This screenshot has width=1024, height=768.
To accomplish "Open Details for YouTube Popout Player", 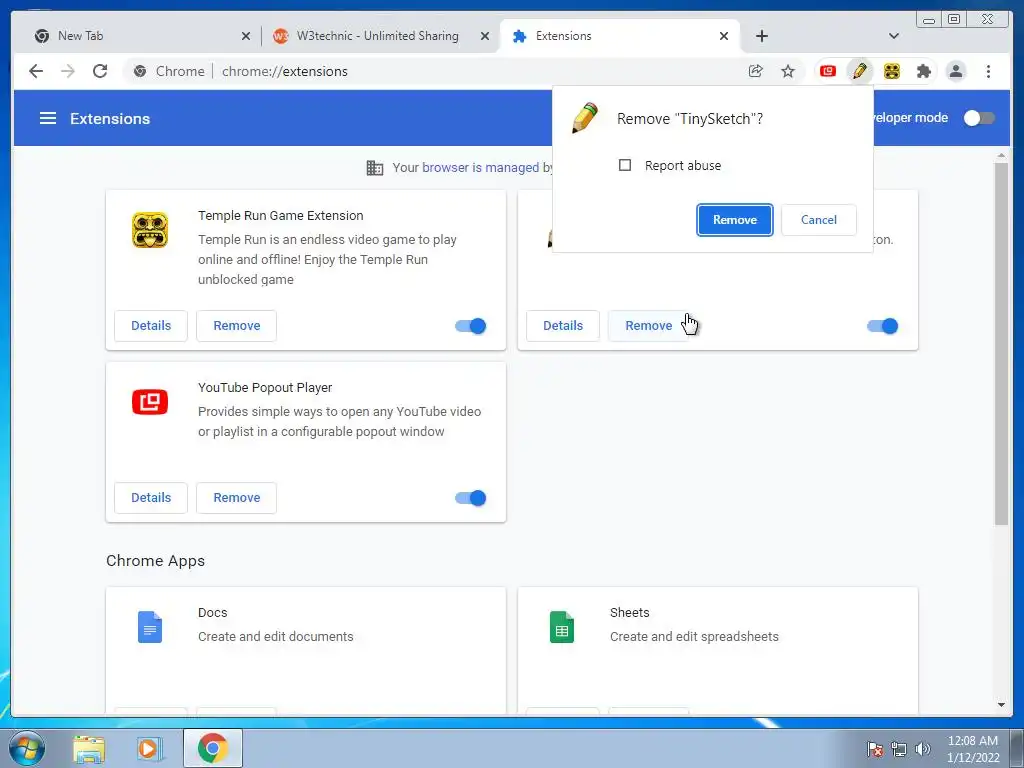I will 151,498.
